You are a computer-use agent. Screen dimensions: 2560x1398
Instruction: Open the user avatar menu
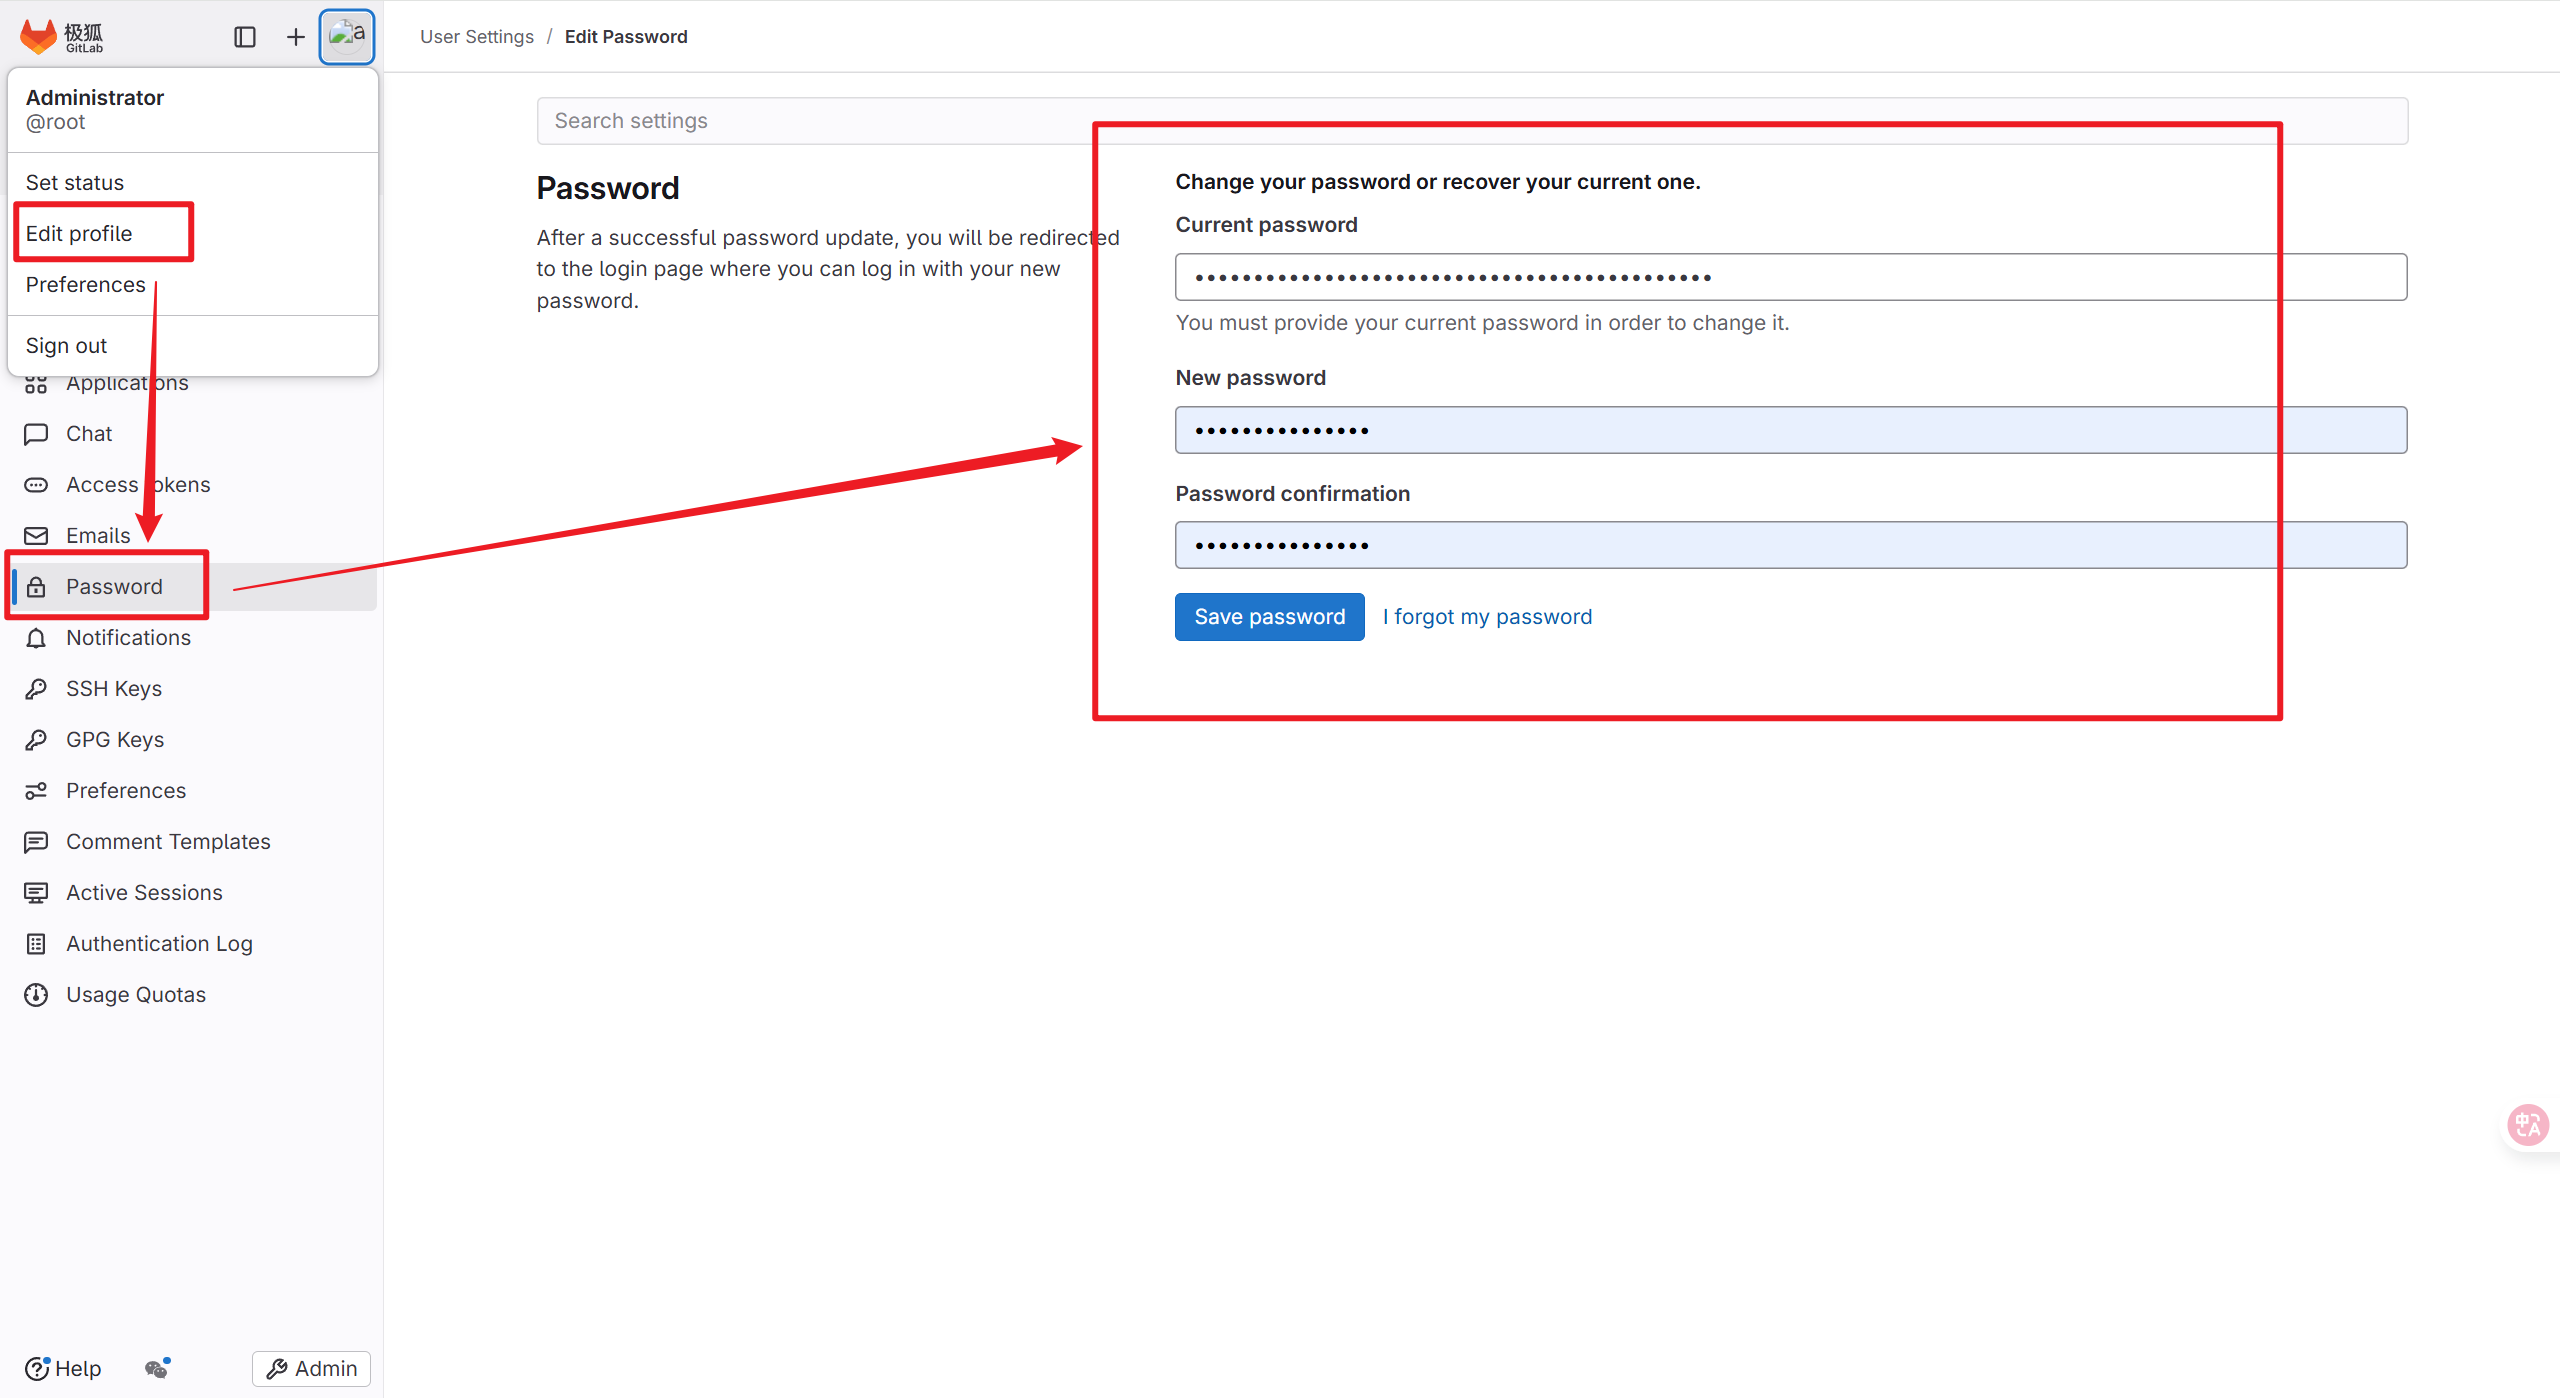tap(346, 37)
